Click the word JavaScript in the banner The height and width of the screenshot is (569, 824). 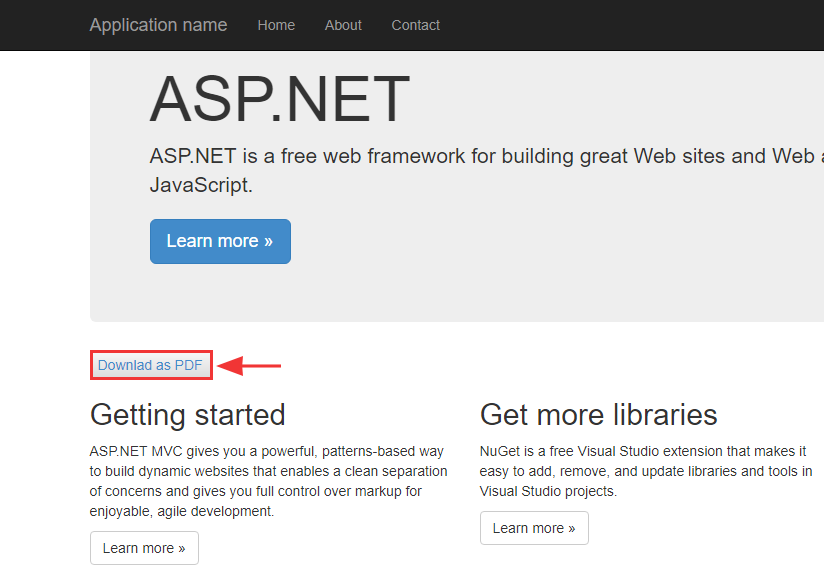point(201,185)
